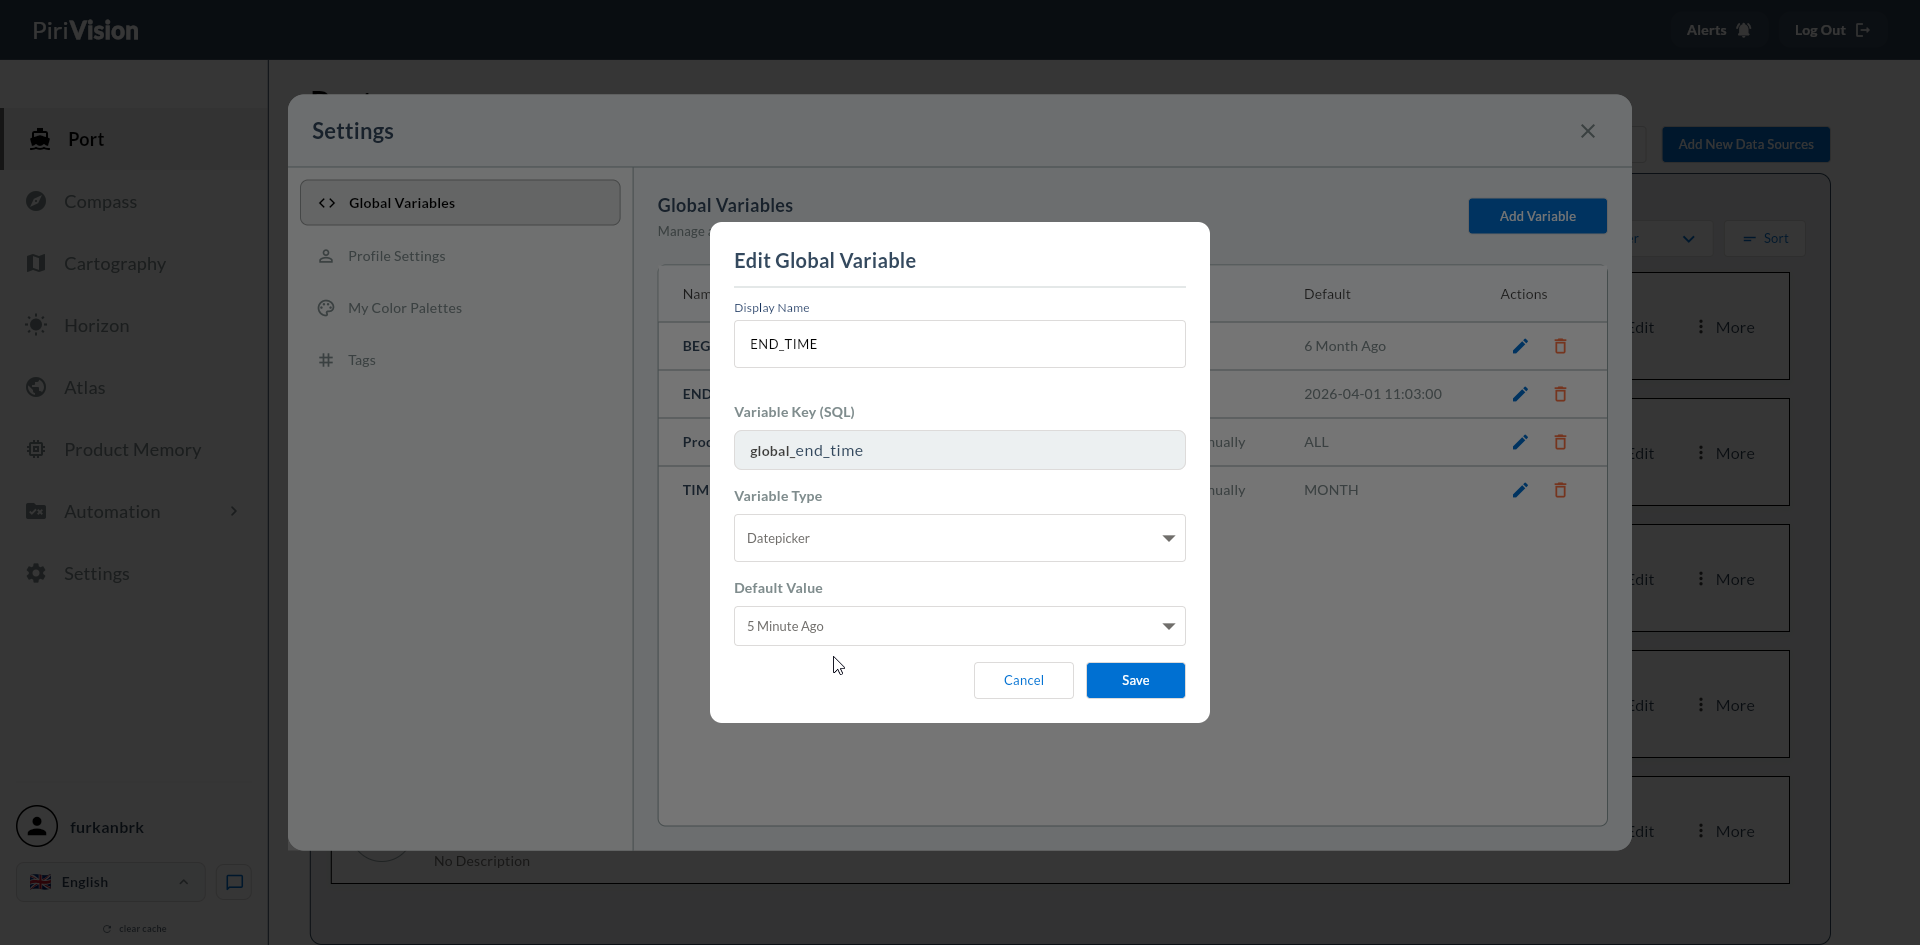
Task: Open Compass in the sidebar menu
Action: point(134,201)
